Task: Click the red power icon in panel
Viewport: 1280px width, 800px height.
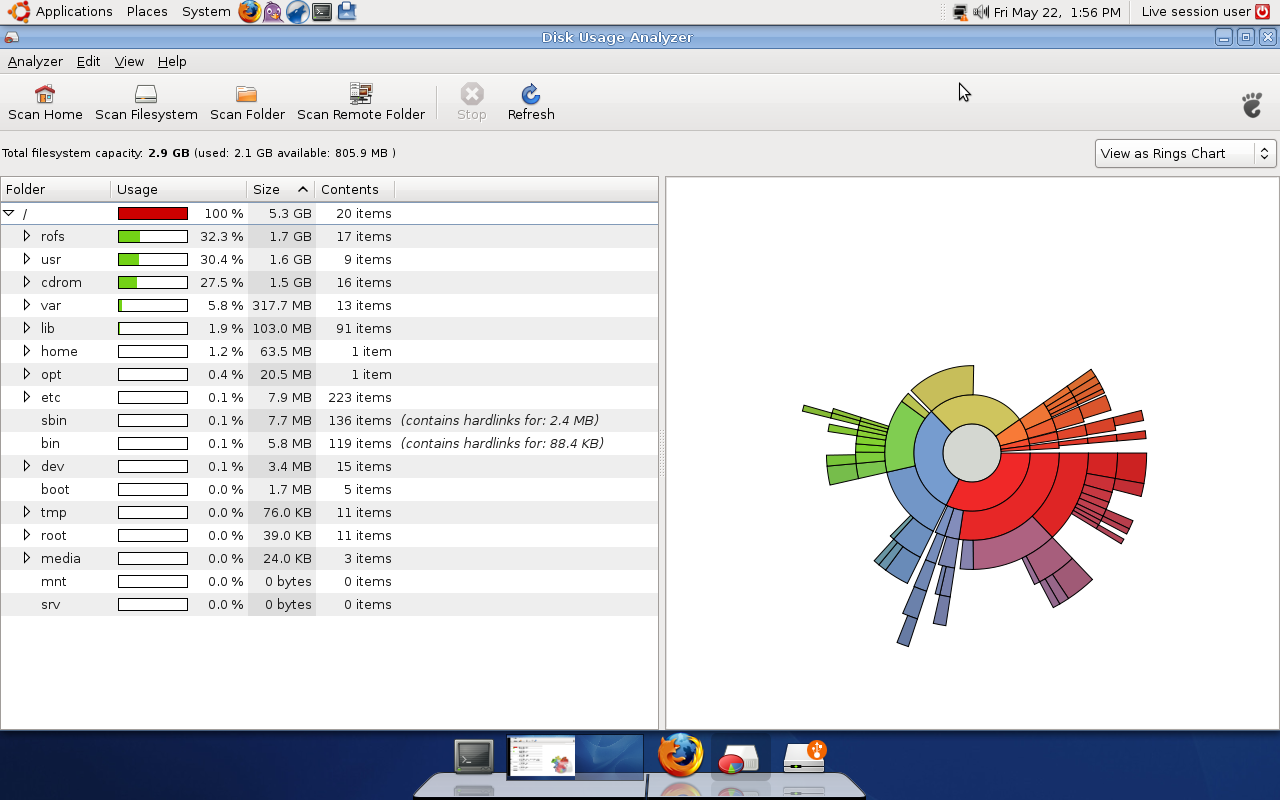Action: point(1263,12)
